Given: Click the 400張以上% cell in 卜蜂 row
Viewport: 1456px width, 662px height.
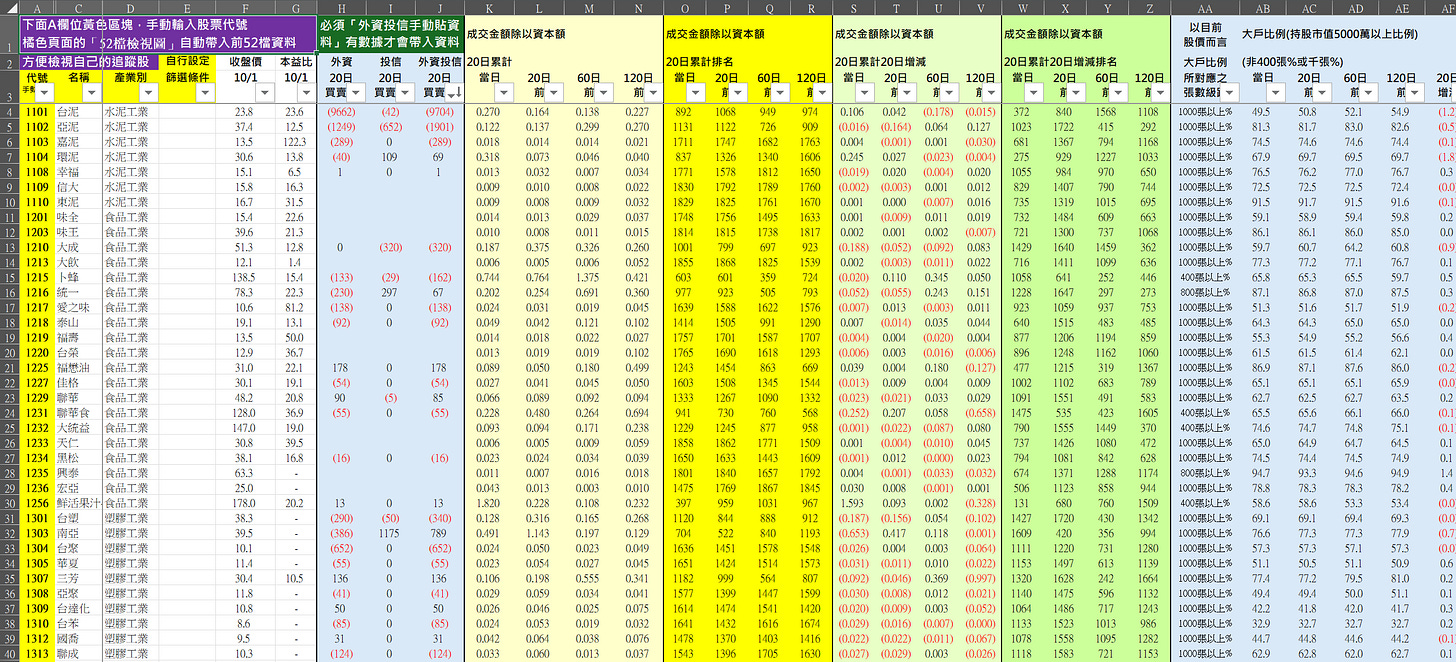Looking at the screenshot, I should pos(1204,277).
